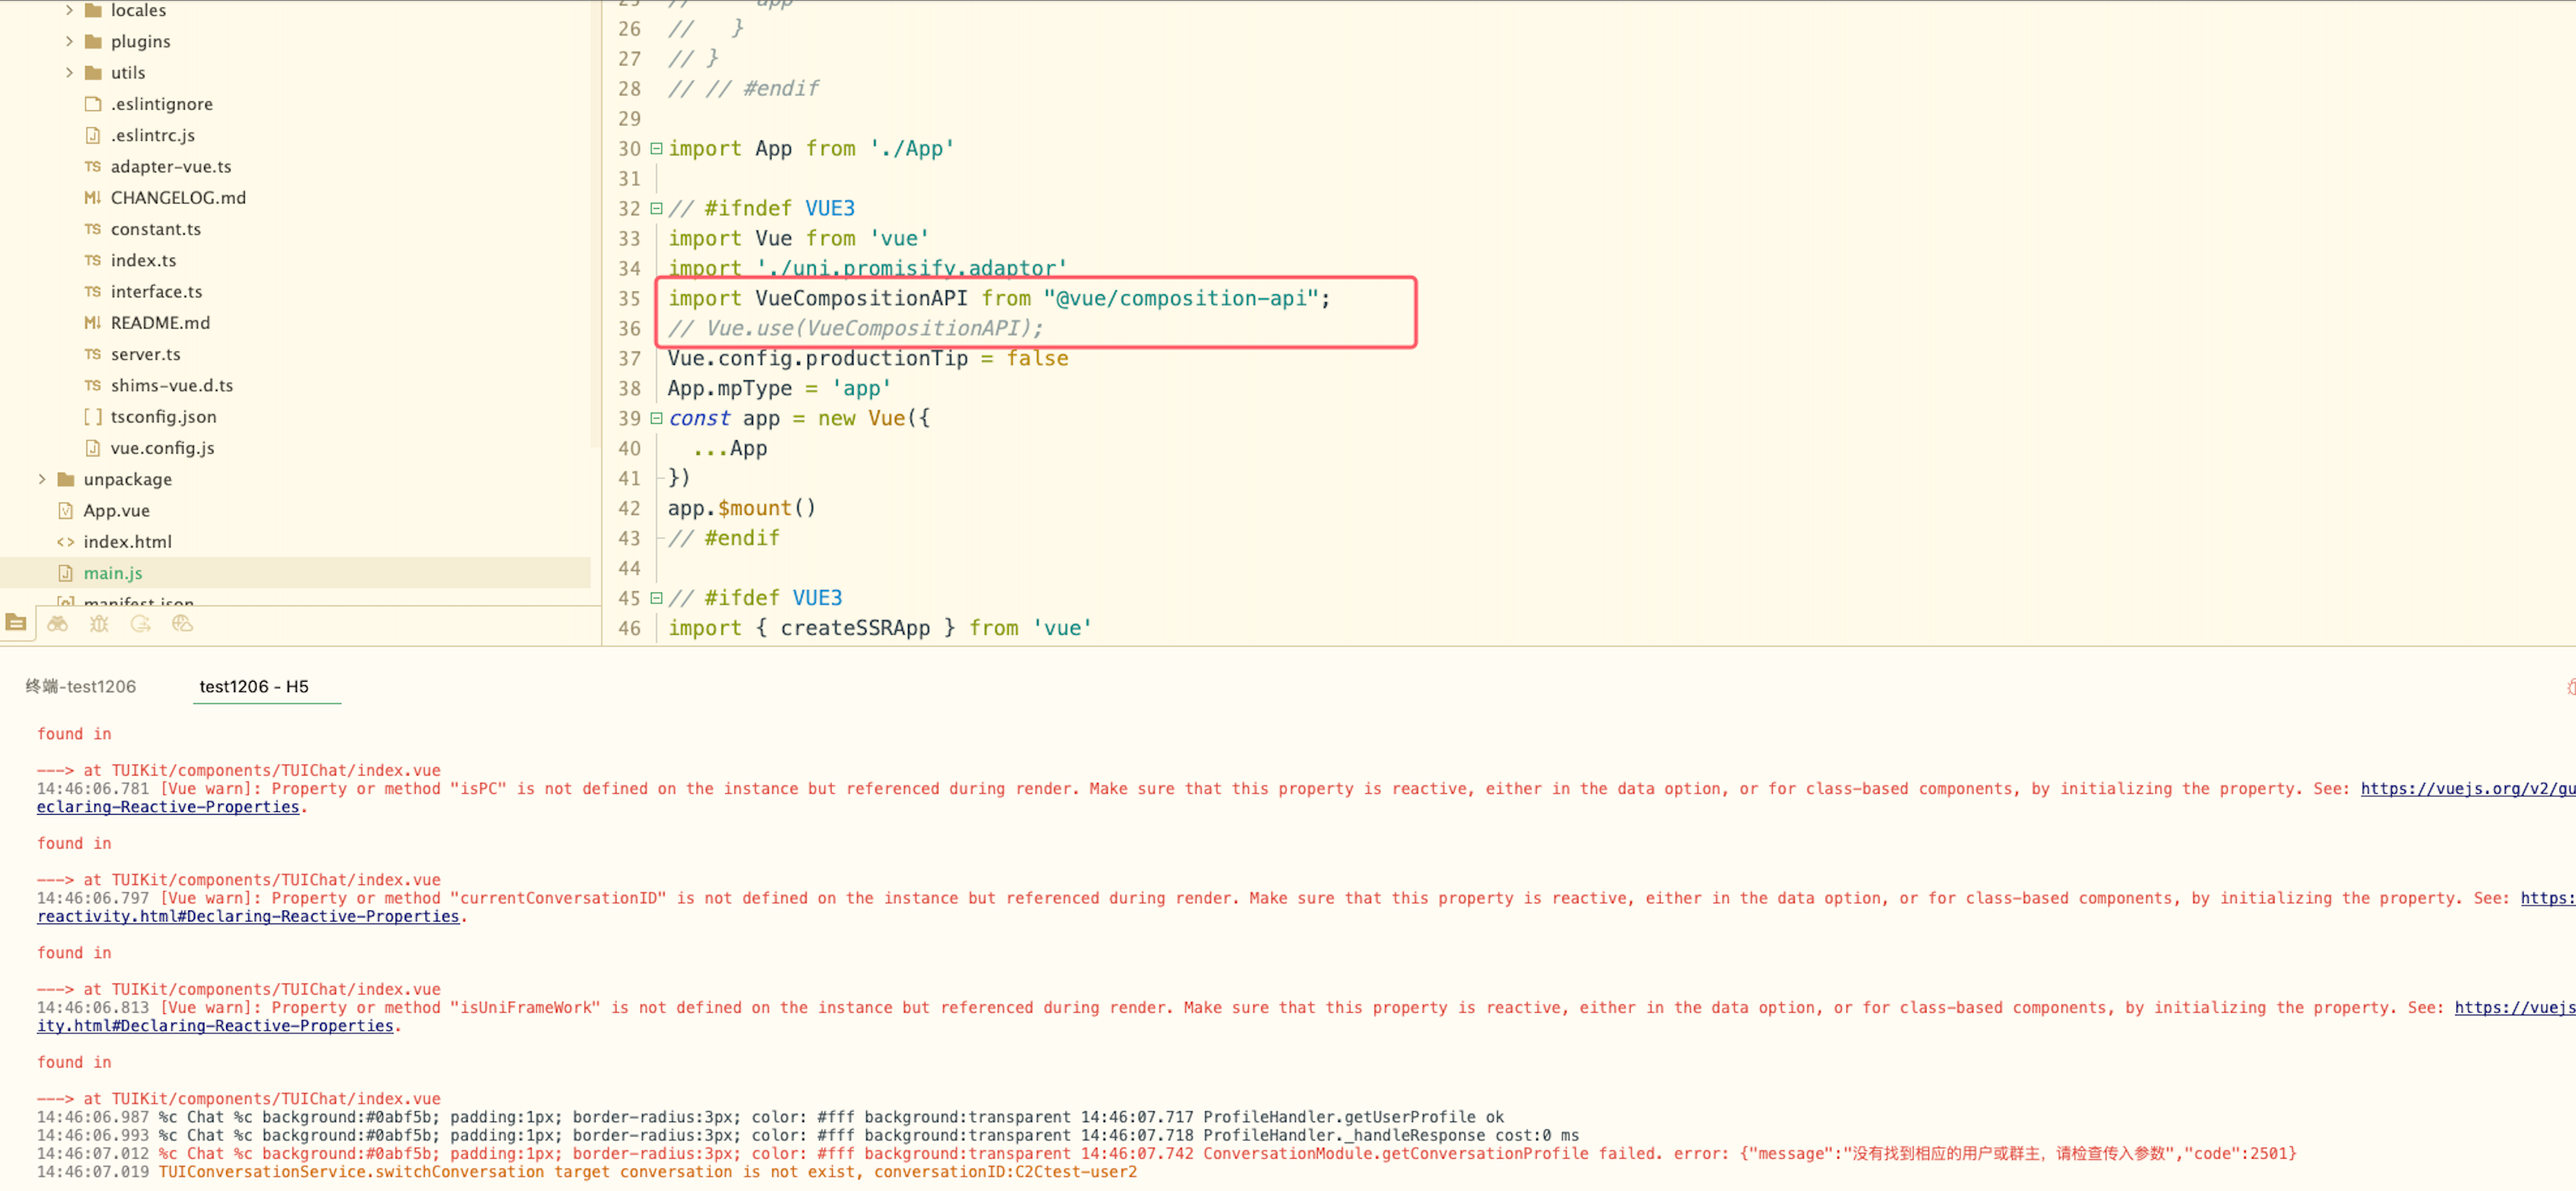Open the cloud globe panel icon
This screenshot has height=1191, width=2576.
(182, 624)
